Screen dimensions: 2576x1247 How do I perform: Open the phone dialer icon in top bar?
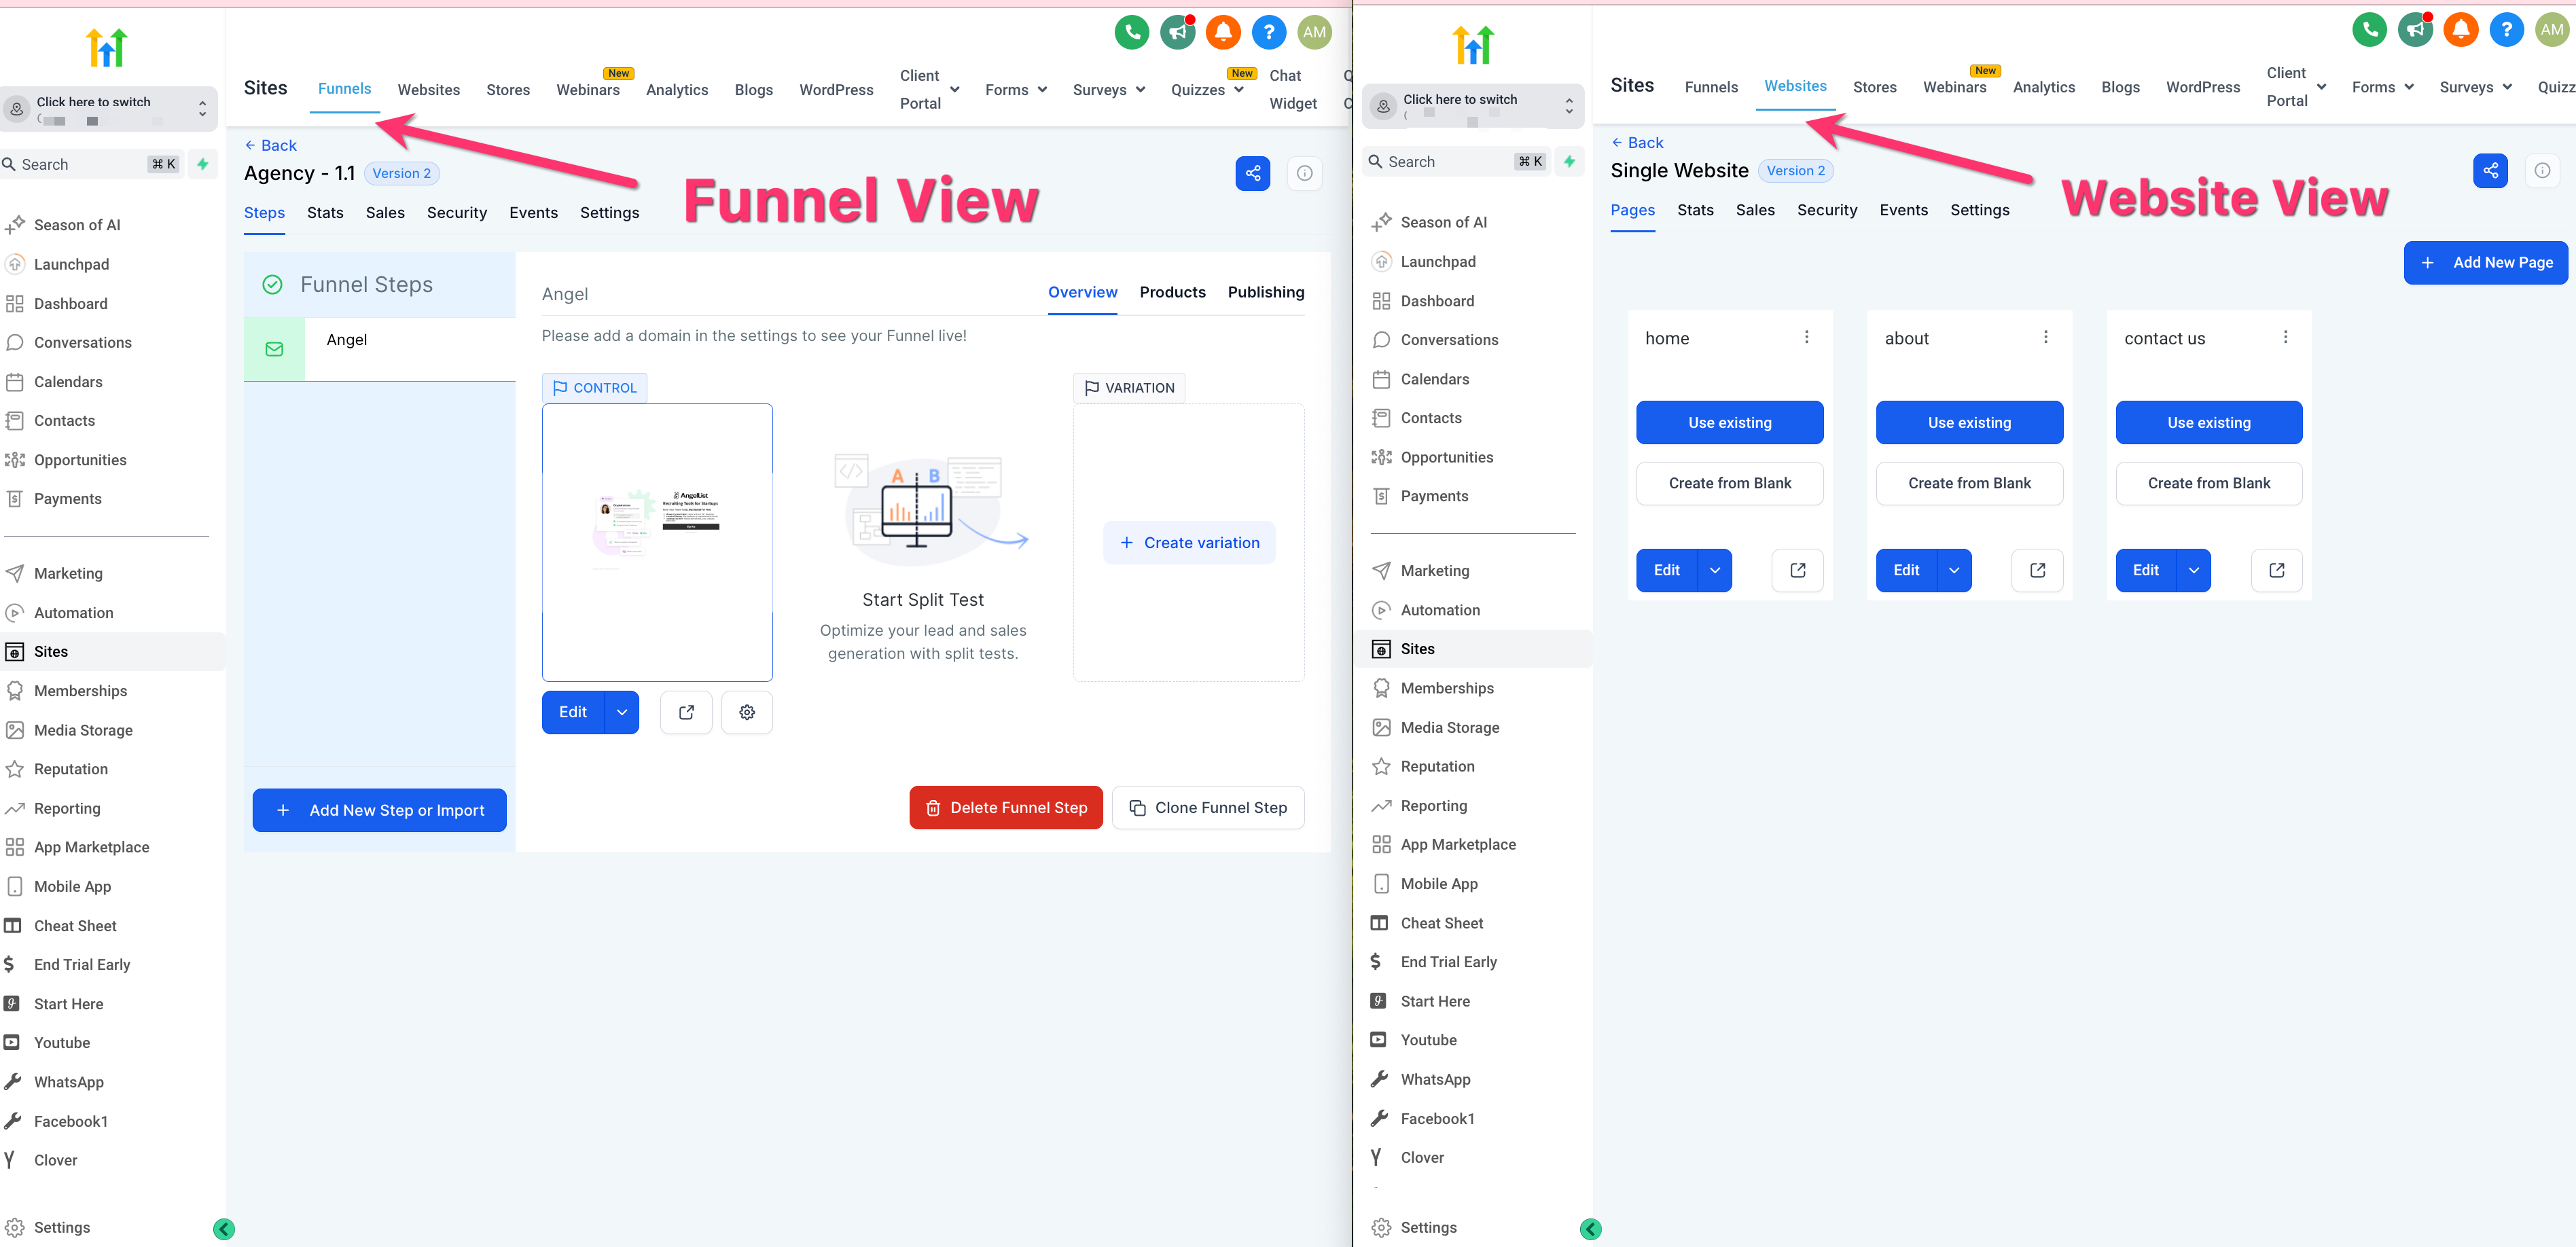pos(1131,32)
